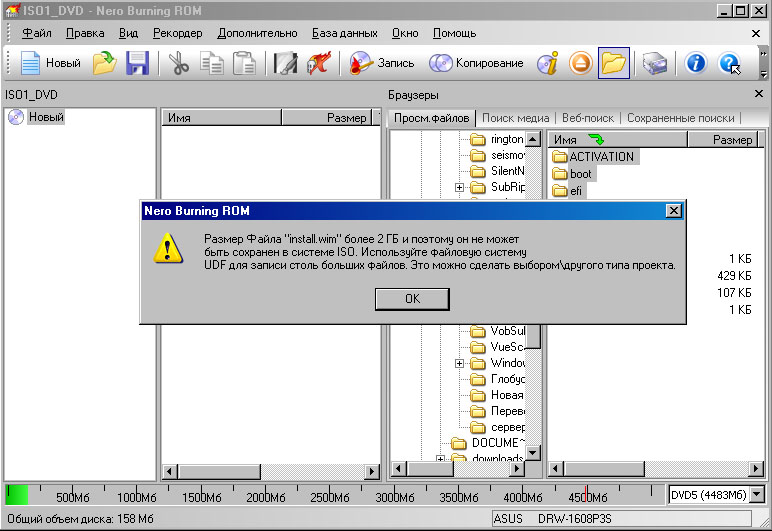Viewport: 772px width, 531px height.
Task: Click the blue Info icon in toolbar
Action: click(x=696, y=63)
